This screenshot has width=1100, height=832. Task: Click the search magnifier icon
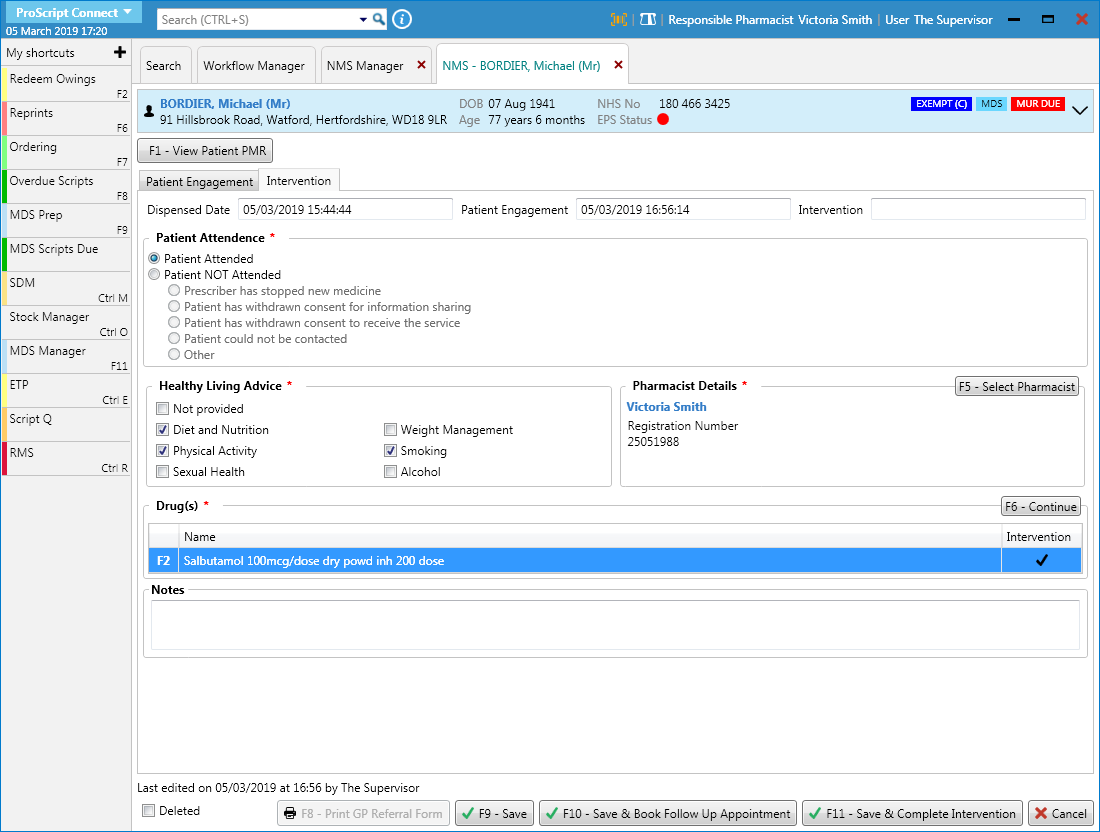(x=379, y=19)
